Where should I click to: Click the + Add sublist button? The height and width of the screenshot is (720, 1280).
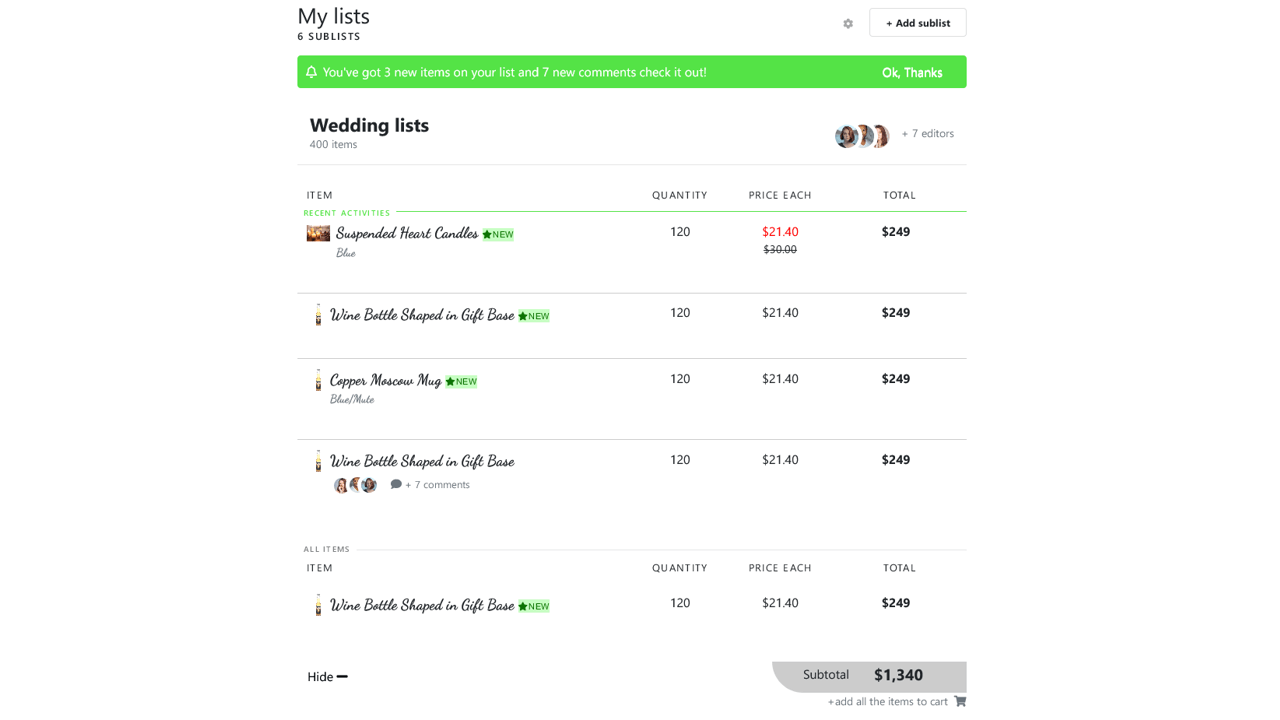917,22
